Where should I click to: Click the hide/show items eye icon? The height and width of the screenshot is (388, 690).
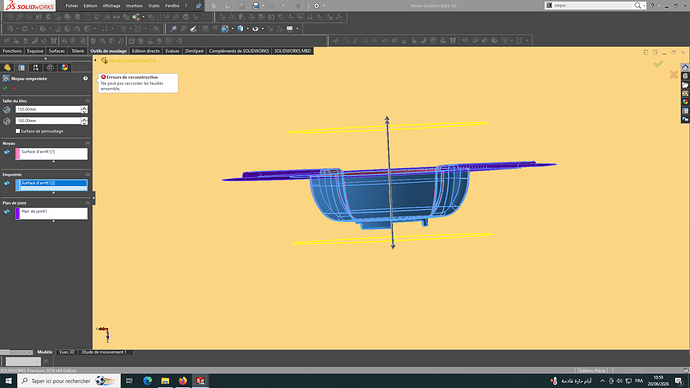click(255, 29)
